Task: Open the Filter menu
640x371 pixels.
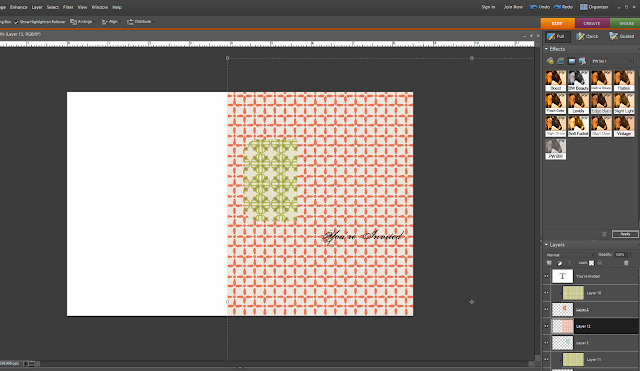Action: click(68, 7)
